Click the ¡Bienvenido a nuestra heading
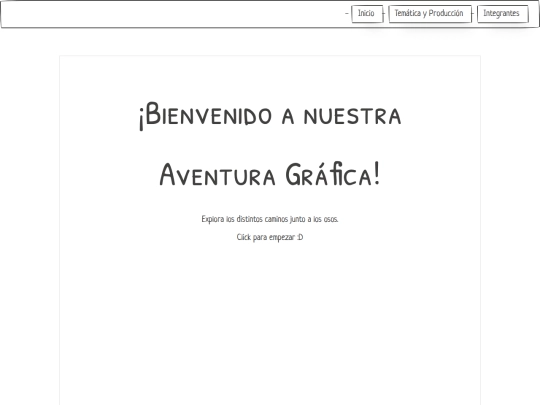The image size is (540, 405). [x=270, y=115]
